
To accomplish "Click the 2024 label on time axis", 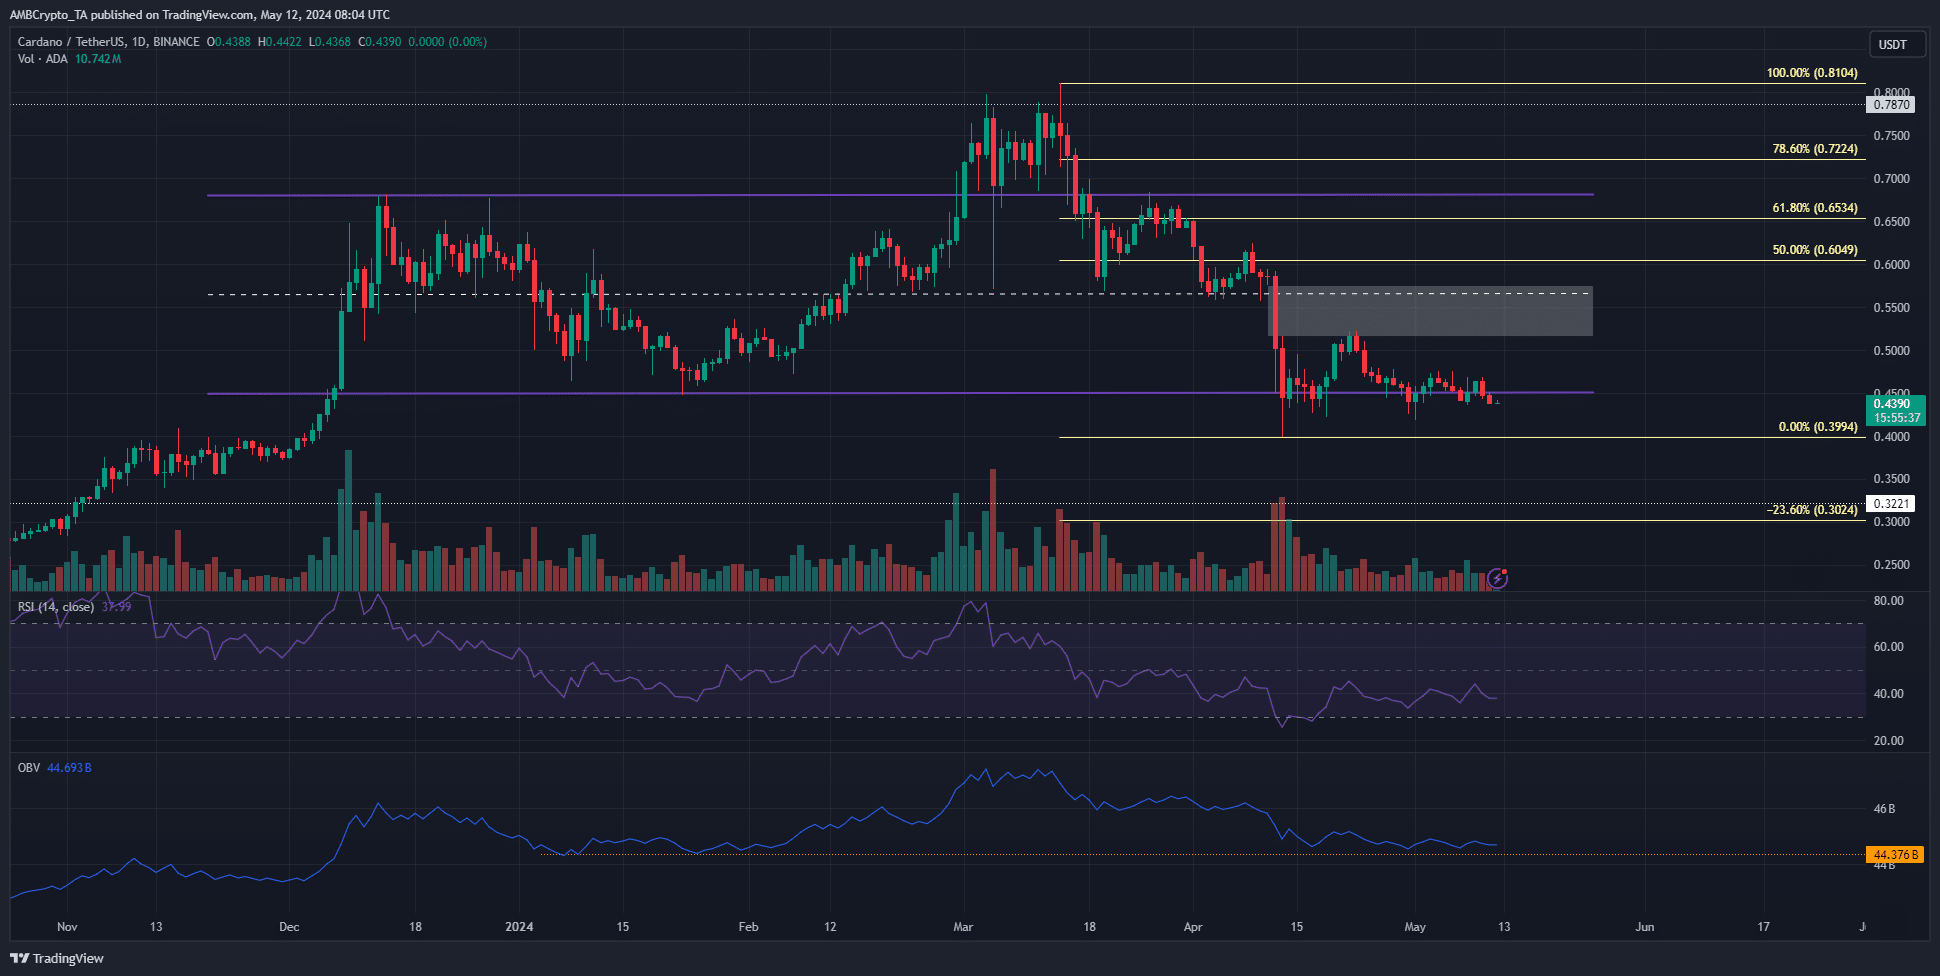I will 519,927.
